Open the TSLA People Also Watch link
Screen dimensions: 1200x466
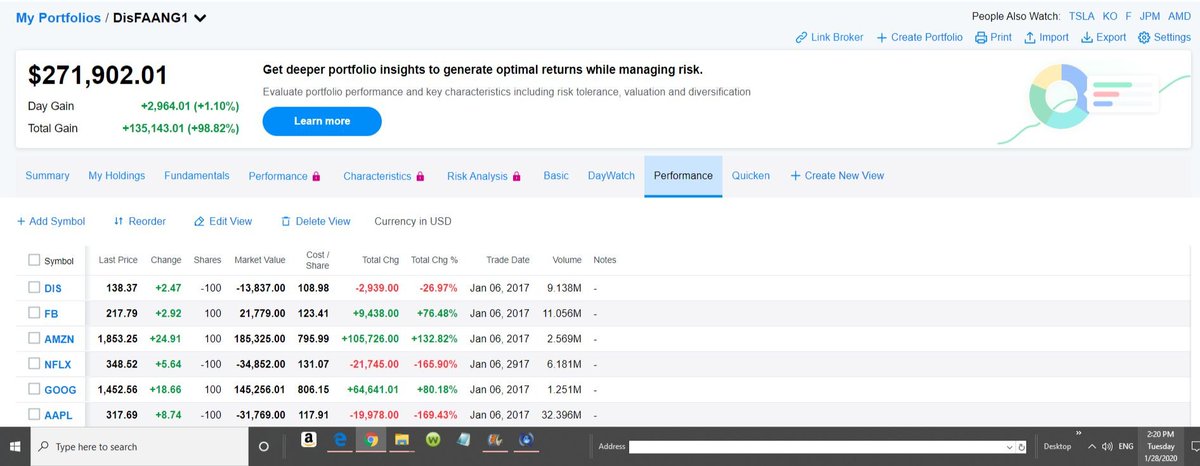coord(1081,16)
